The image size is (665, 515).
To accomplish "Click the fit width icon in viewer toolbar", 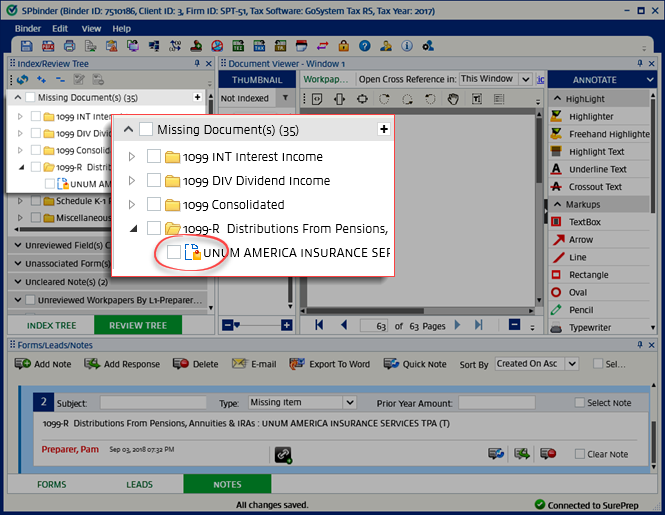I will click(339, 99).
